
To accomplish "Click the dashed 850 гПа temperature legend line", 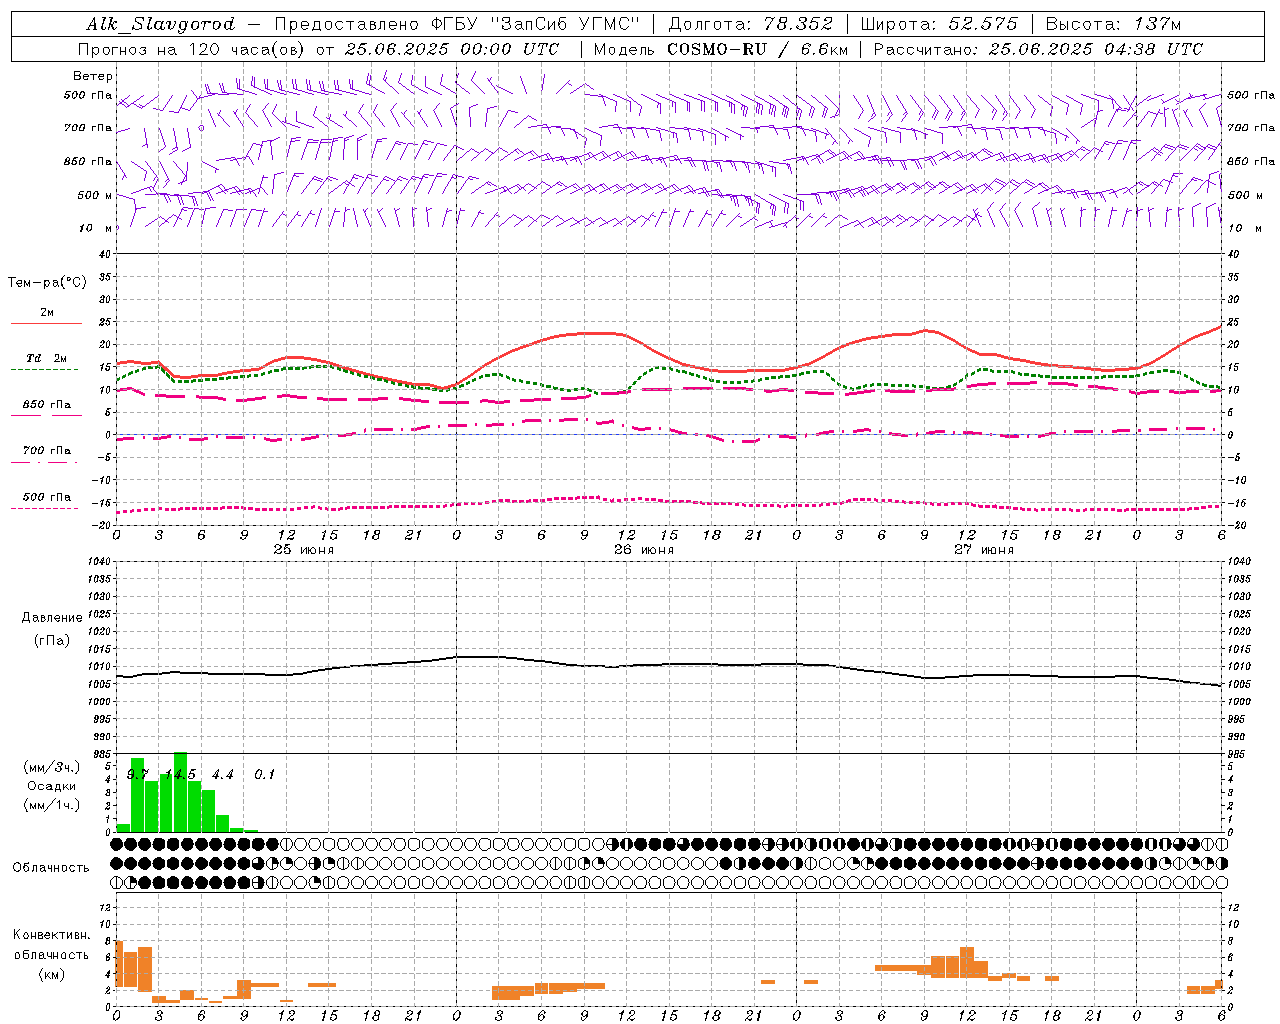I will (x=46, y=416).
